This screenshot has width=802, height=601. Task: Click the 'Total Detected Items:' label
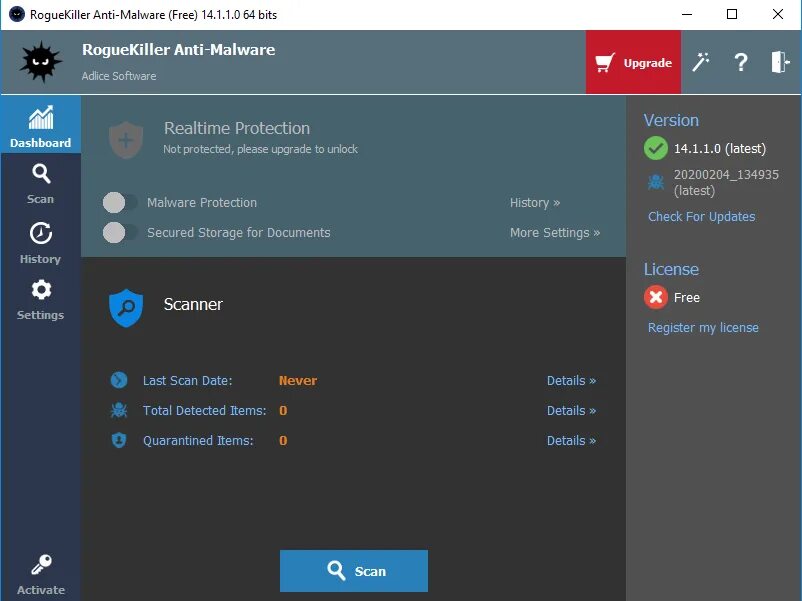point(205,411)
